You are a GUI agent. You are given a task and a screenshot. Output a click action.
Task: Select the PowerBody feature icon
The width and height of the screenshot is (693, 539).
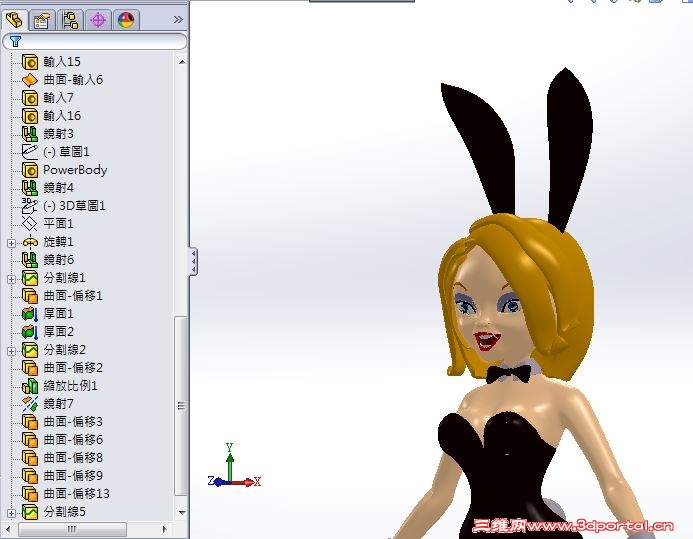pos(30,170)
